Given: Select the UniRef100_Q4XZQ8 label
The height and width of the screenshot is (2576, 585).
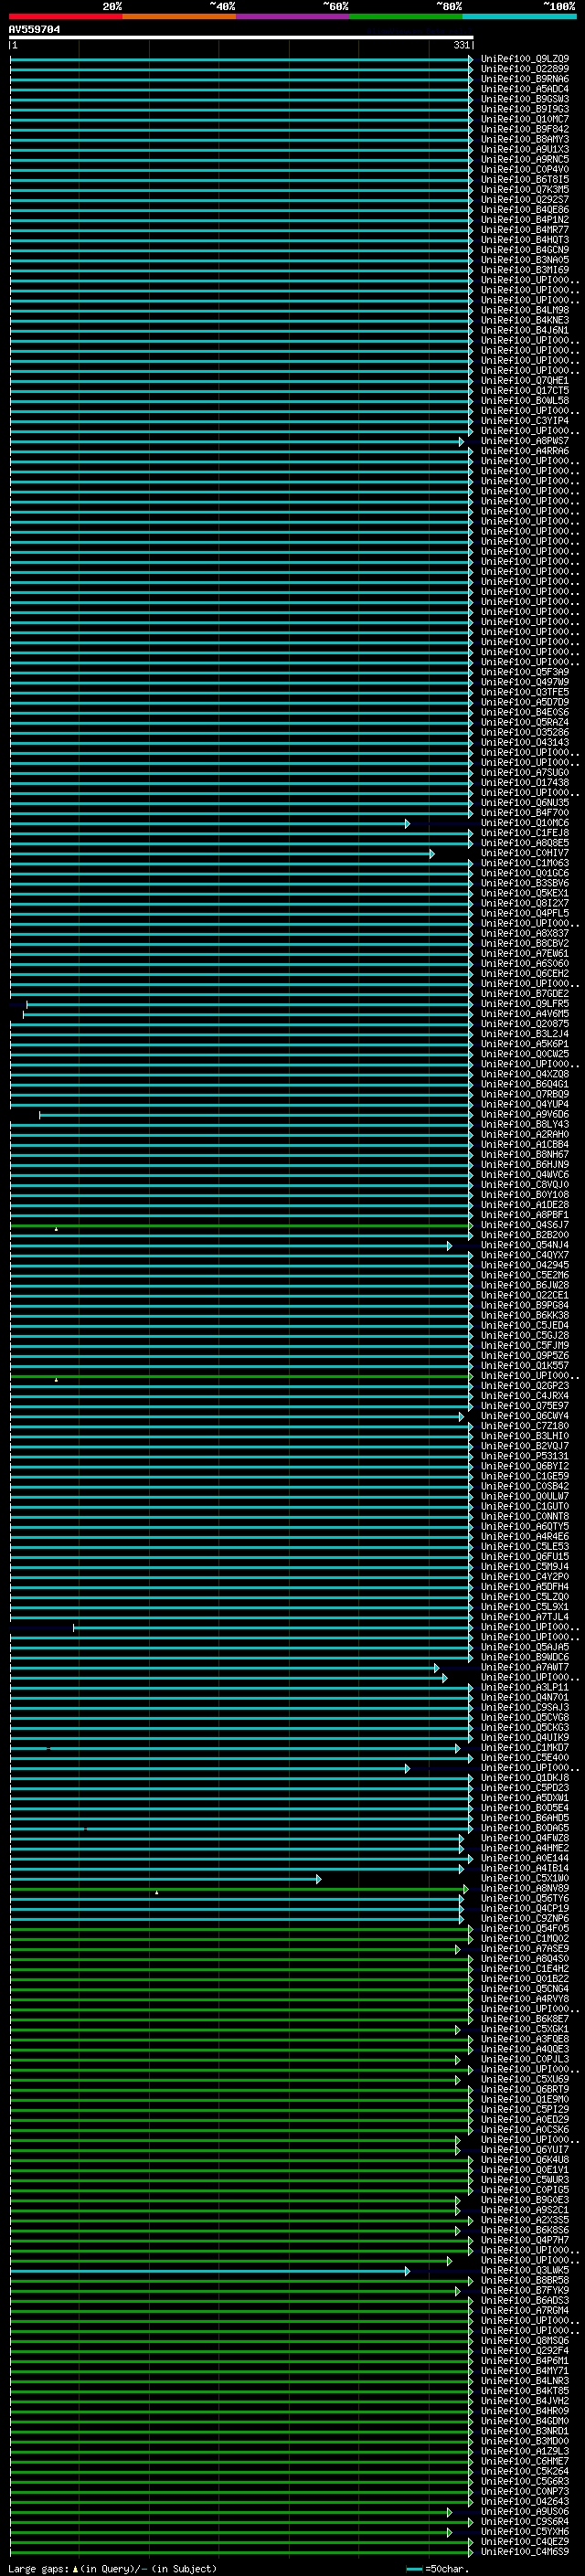Looking at the screenshot, I should point(525,1074).
